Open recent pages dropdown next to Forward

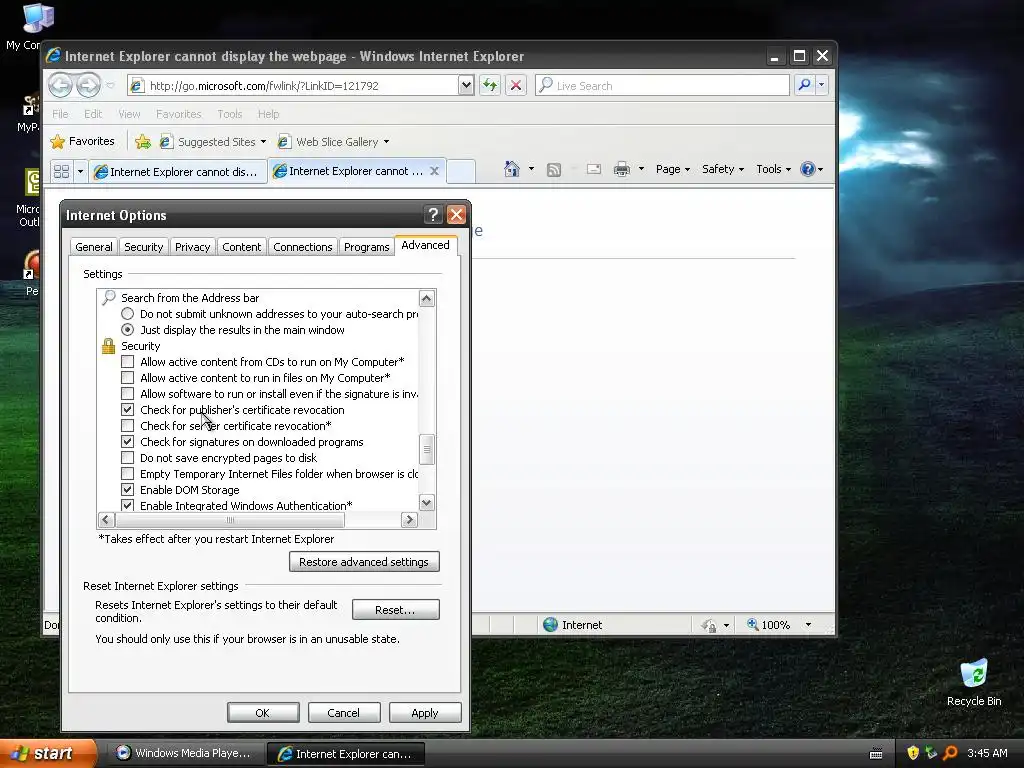point(110,85)
